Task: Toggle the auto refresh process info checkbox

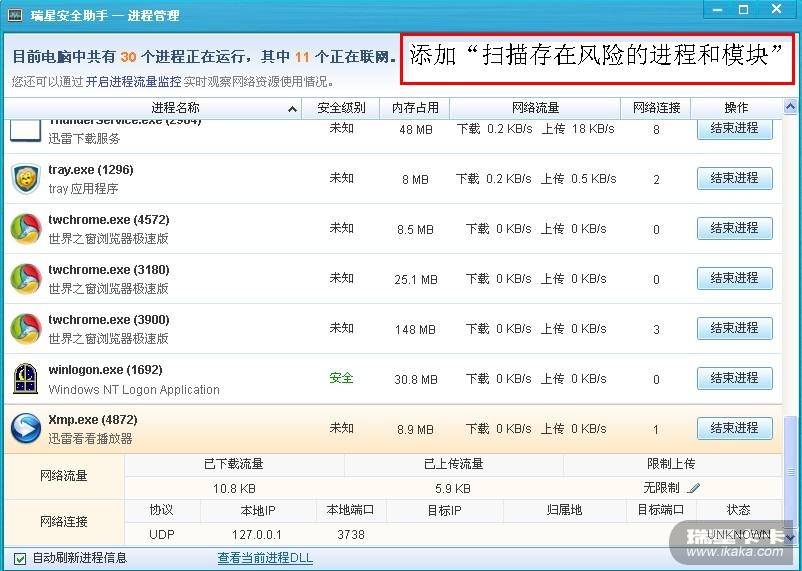Action: (x=20, y=559)
